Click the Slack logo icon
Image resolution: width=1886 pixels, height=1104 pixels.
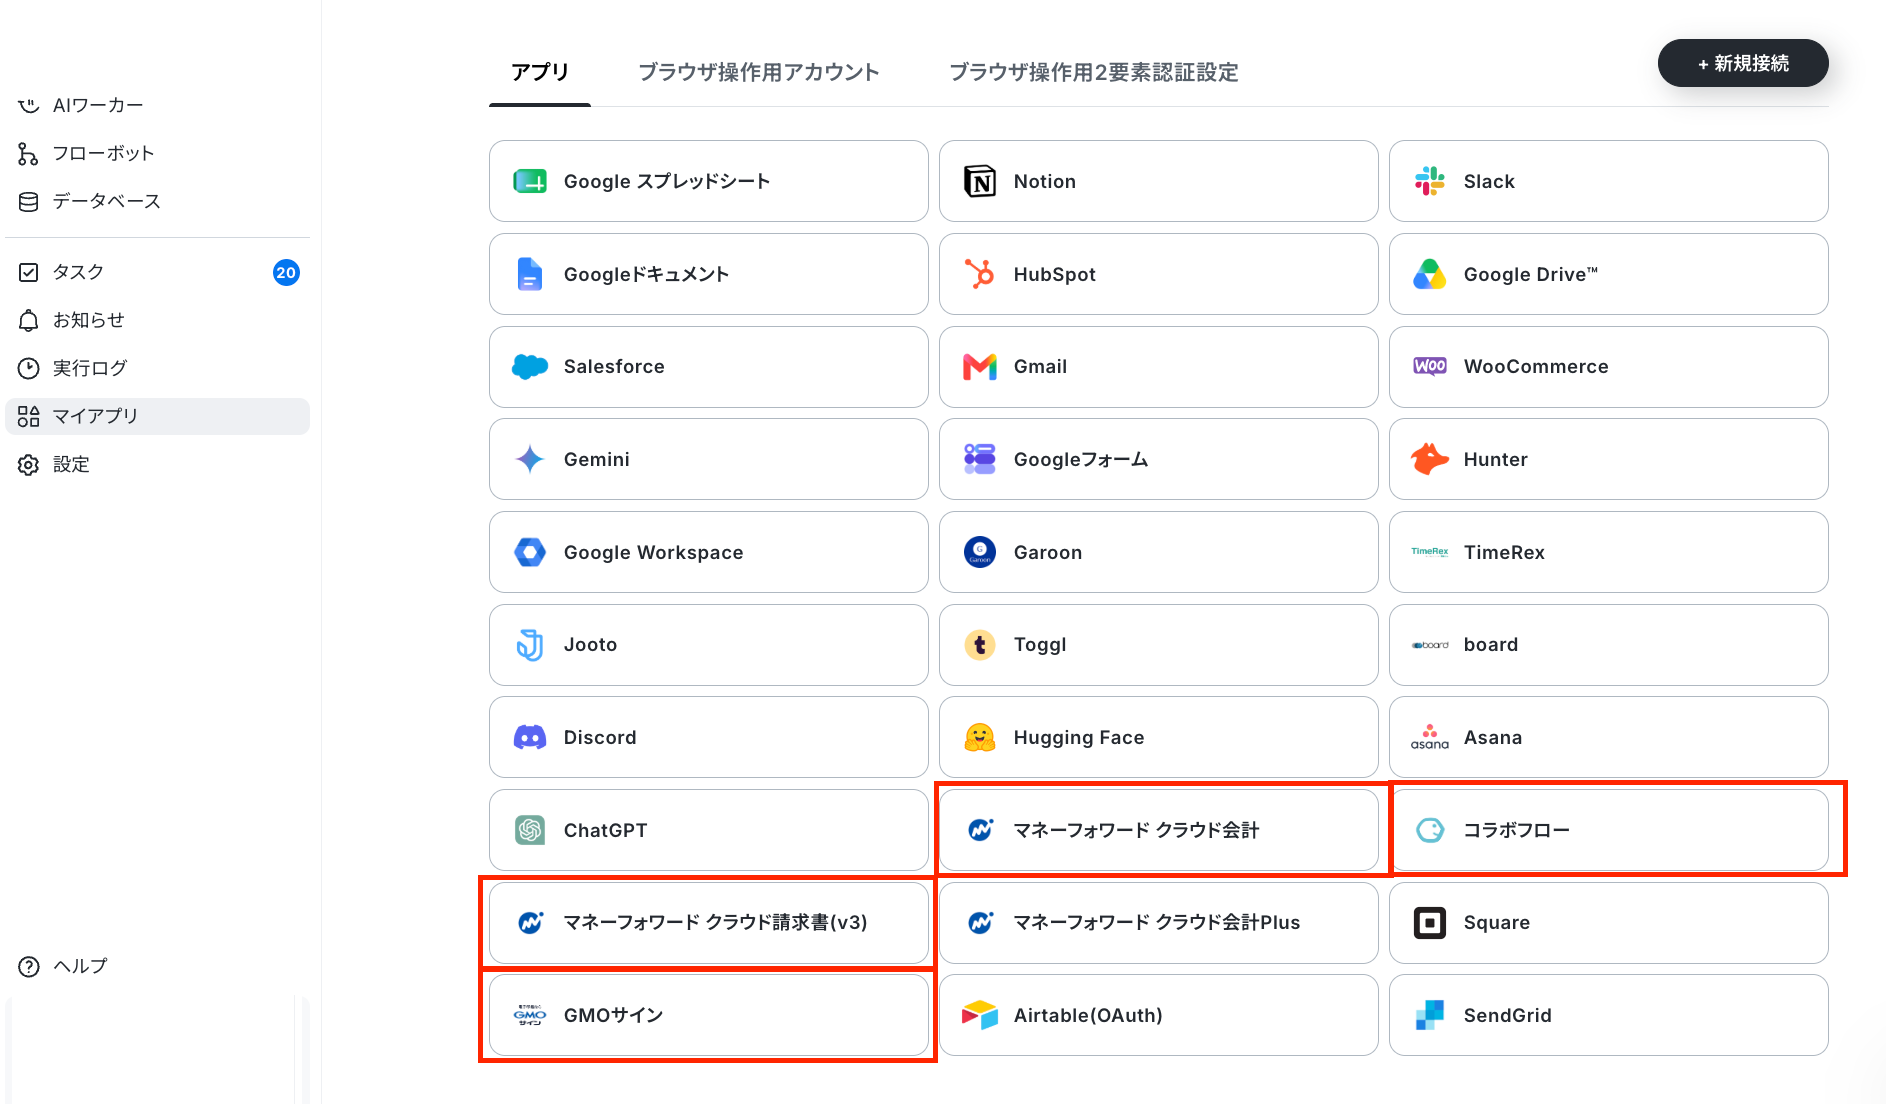(x=1429, y=181)
